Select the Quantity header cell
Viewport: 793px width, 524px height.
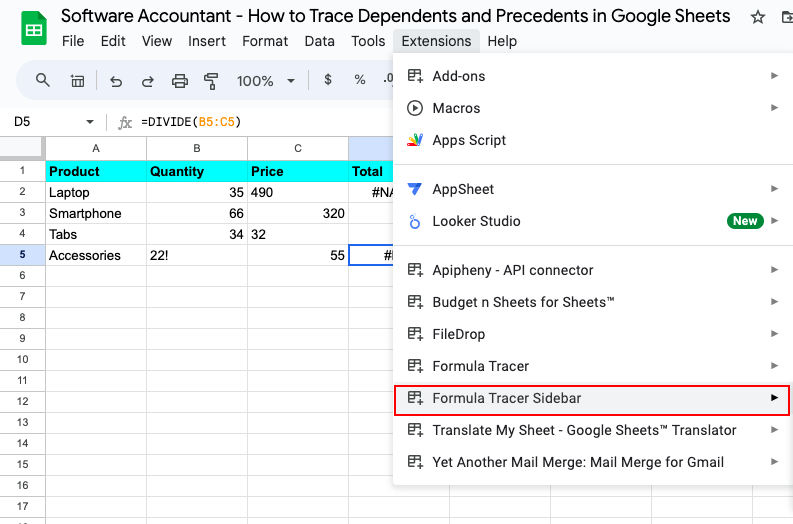tap(197, 171)
